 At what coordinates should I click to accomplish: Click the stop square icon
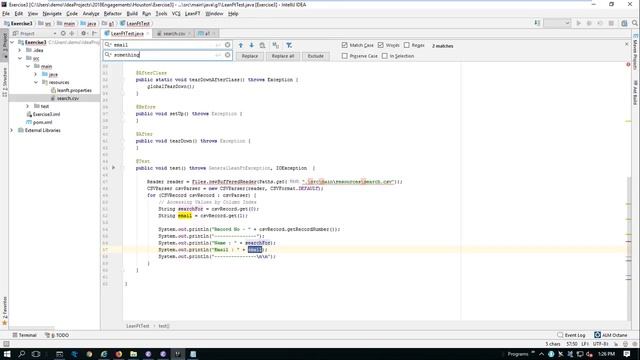611,23
